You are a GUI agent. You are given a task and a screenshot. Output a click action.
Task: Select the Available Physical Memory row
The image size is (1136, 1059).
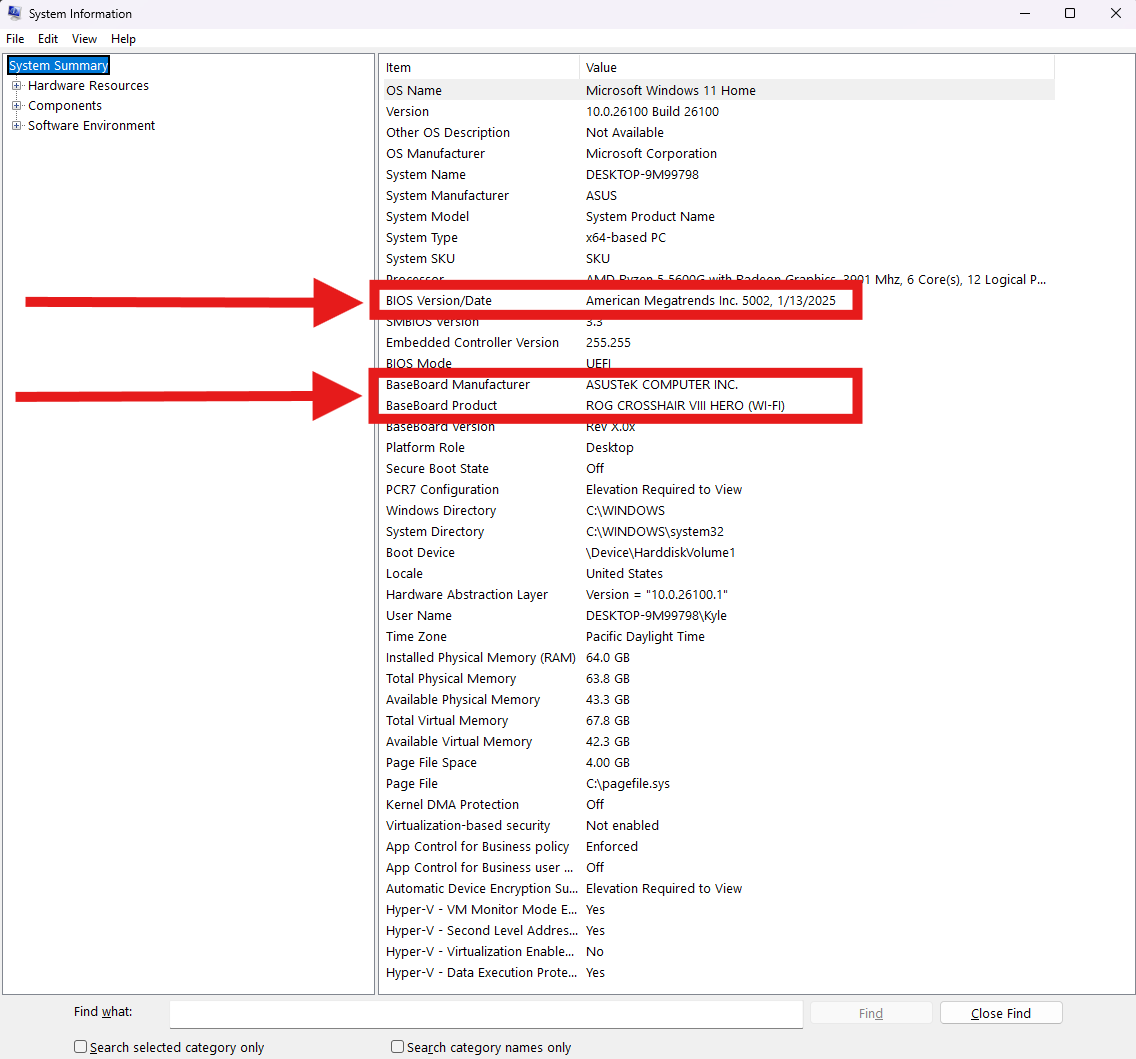pos(718,700)
